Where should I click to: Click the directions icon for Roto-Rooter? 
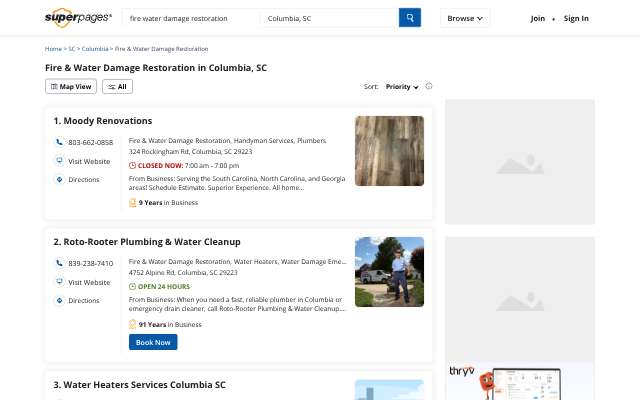(59, 300)
